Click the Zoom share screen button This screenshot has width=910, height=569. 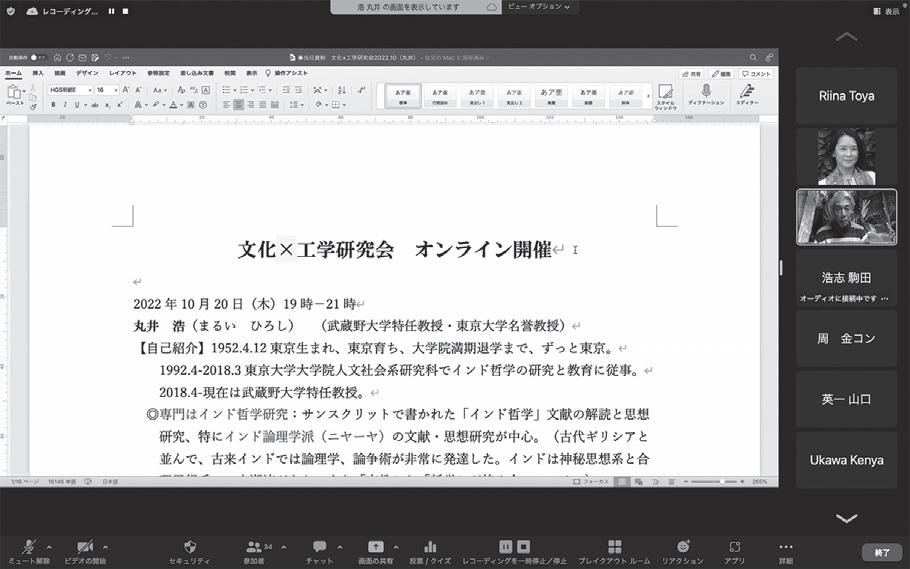coord(375,551)
